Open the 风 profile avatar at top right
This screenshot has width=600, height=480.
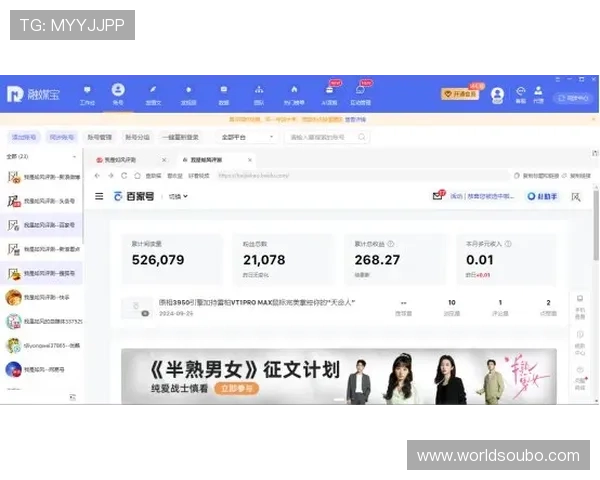(576, 197)
